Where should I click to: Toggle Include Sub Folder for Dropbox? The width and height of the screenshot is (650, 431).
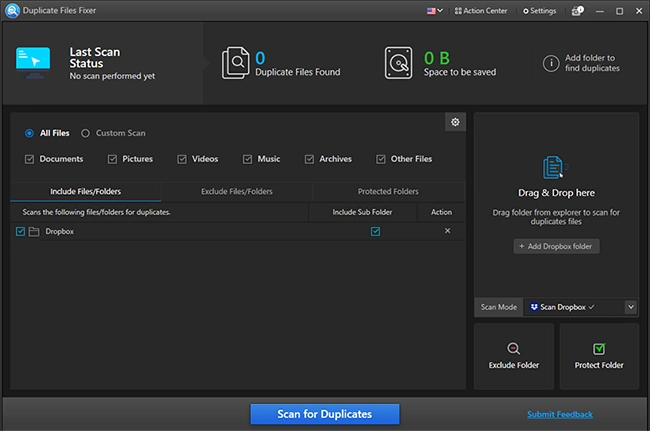pyautogui.click(x=375, y=231)
